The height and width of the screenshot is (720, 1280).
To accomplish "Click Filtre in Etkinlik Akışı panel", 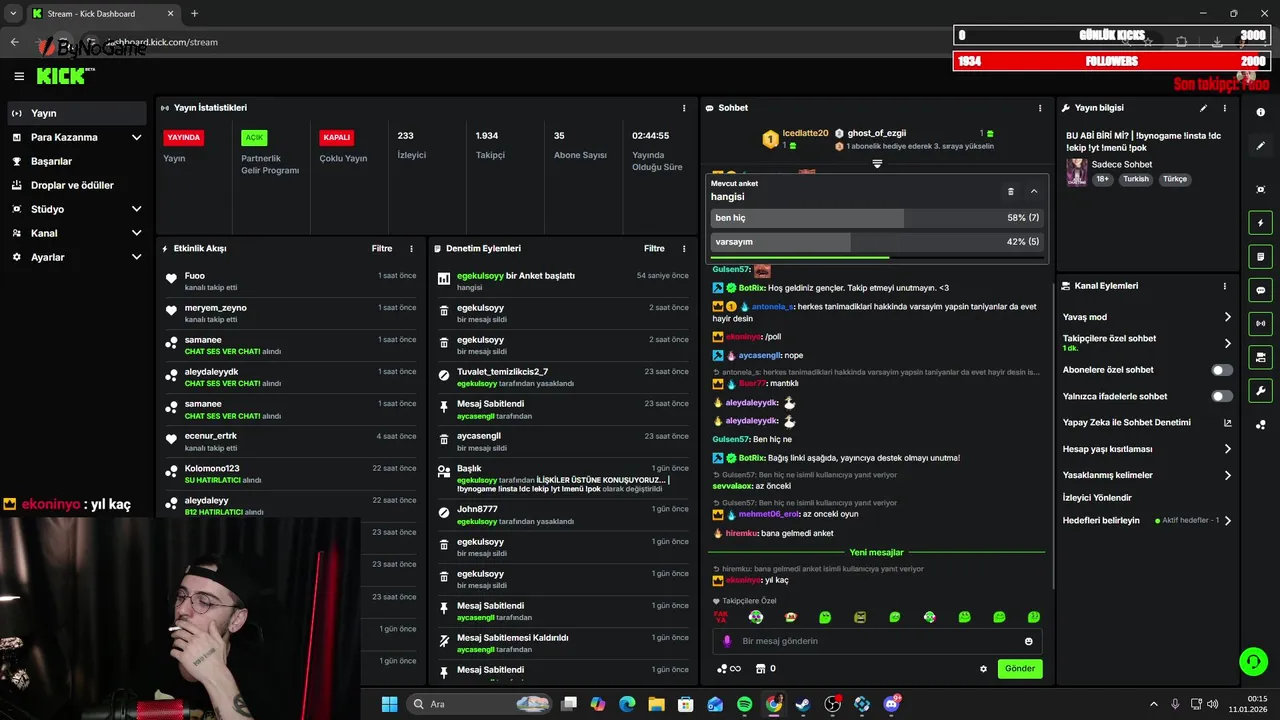I will (382, 249).
